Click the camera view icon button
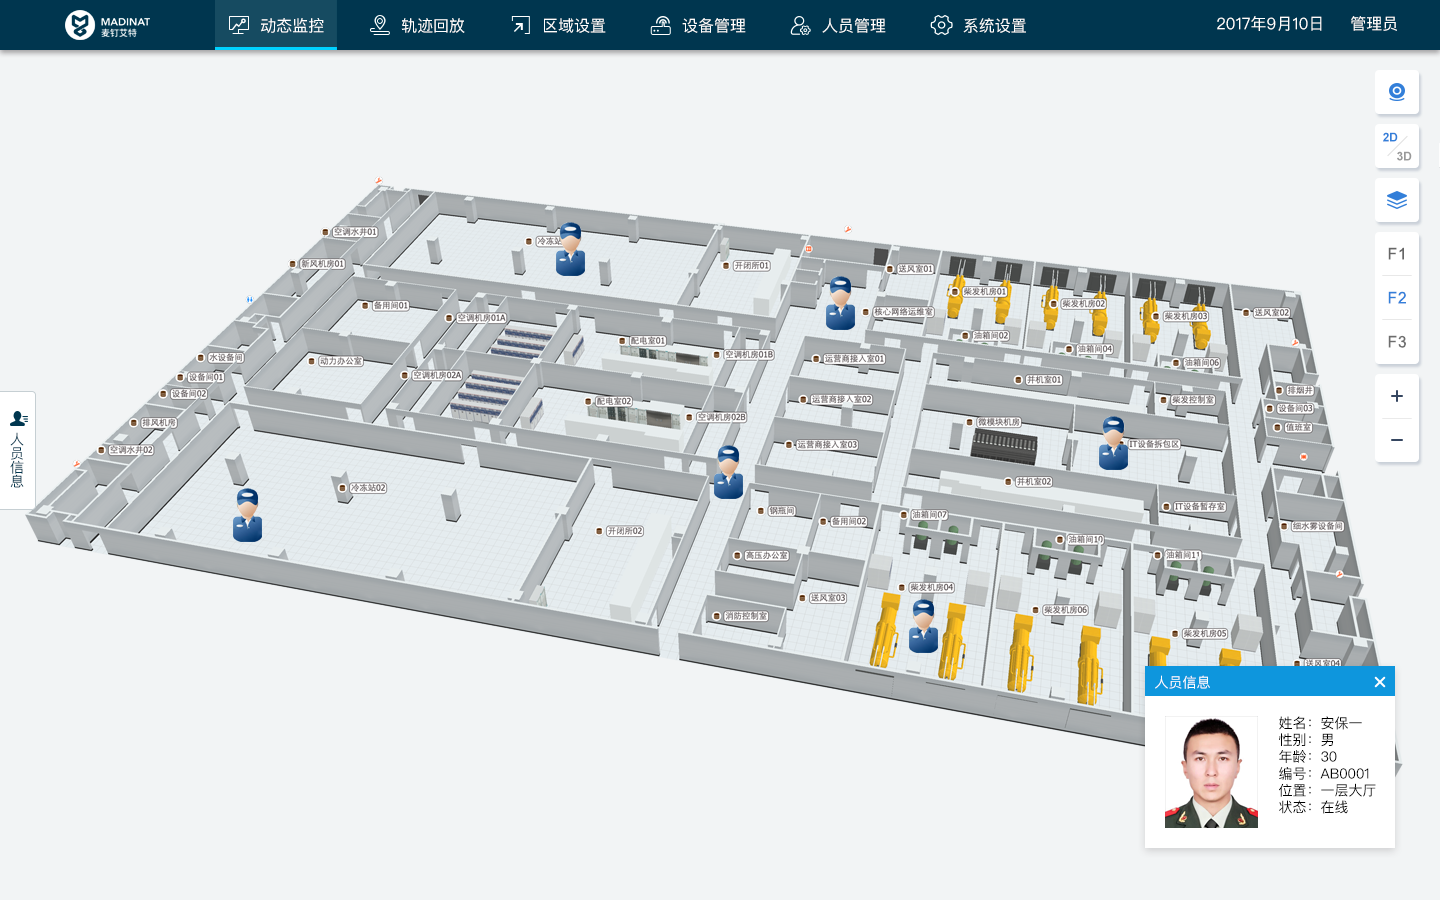The height and width of the screenshot is (900, 1440). [x=1397, y=92]
